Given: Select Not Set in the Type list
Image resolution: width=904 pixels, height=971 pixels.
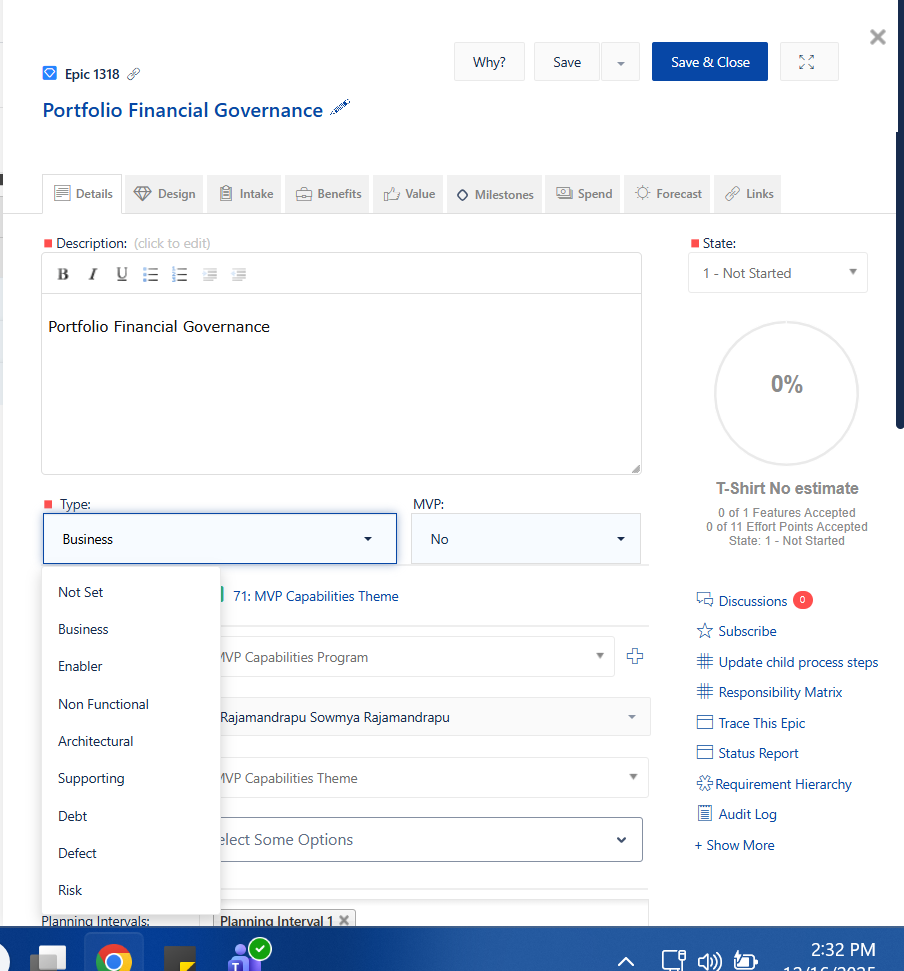Looking at the screenshot, I should click(x=131, y=592).
